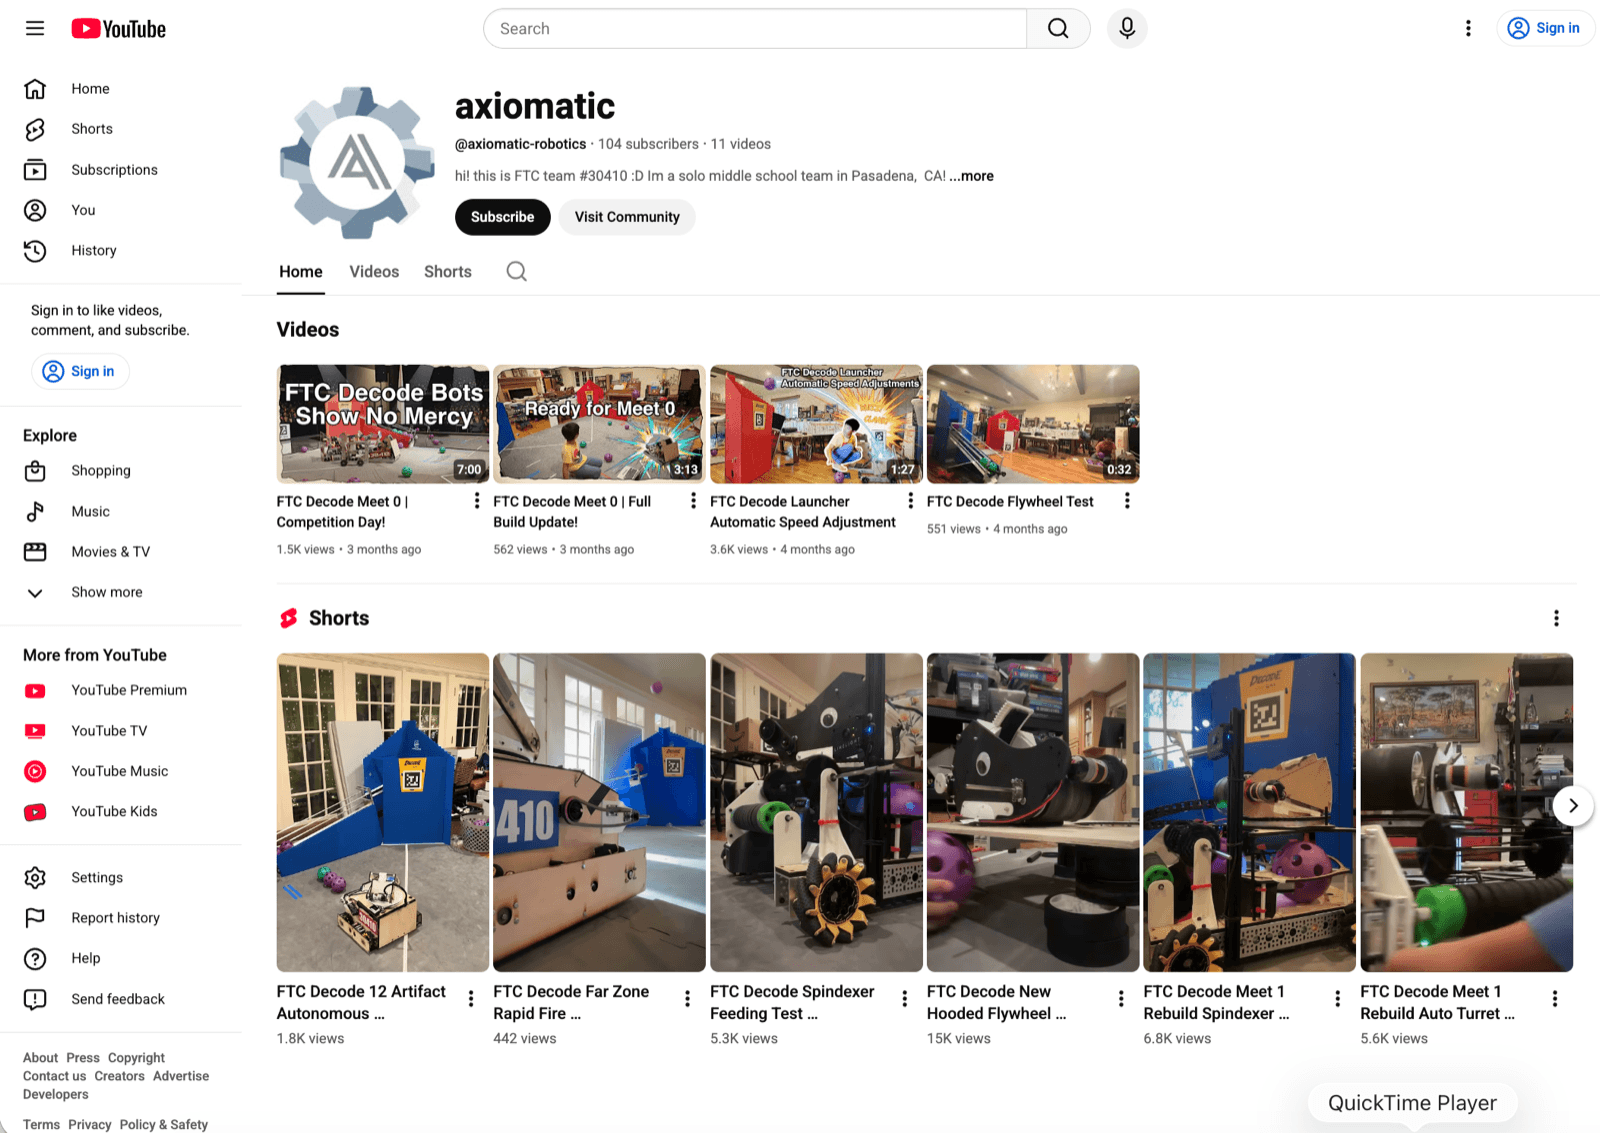This screenshot has width=1600, height=1133.
Task: Open menu for Full Build Update video
Action: [693, 501]
